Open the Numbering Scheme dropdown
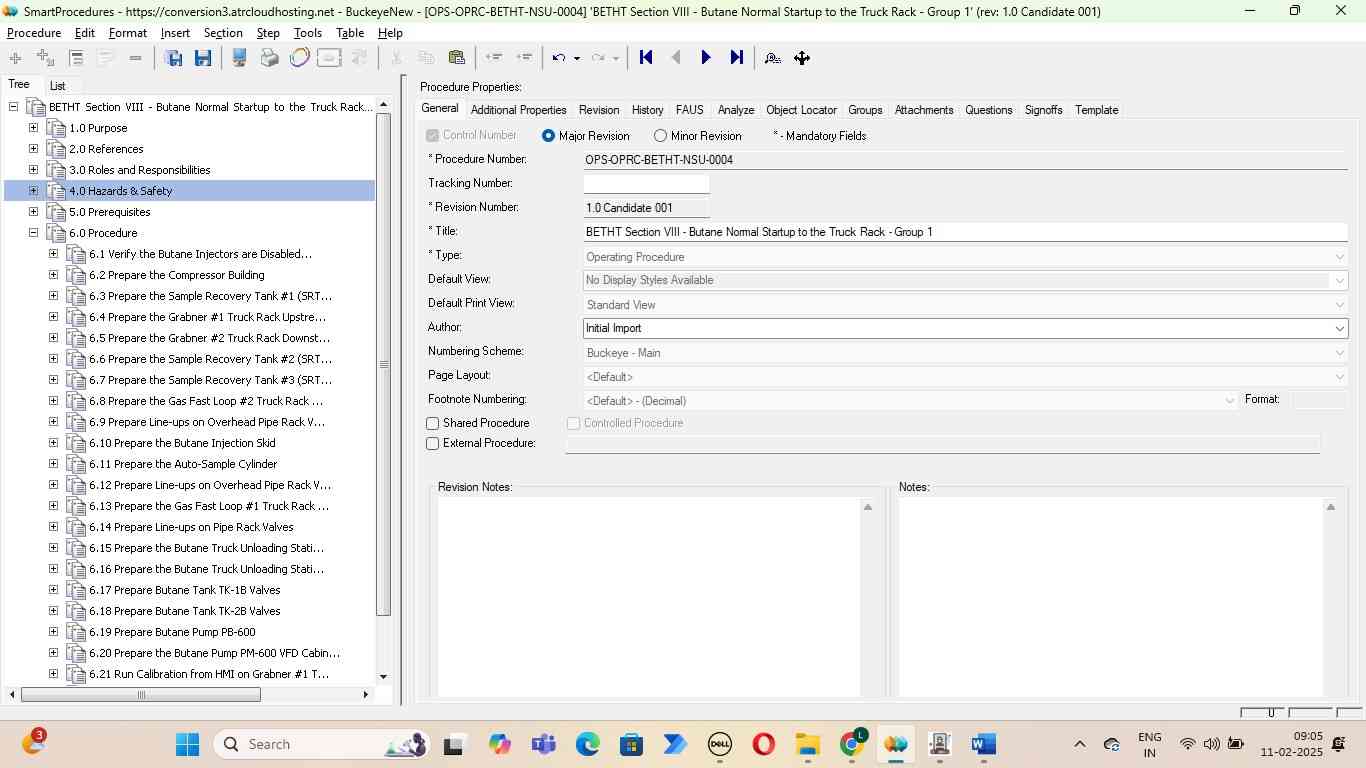The image size is (1366, 768). [x=1339, y=352]
